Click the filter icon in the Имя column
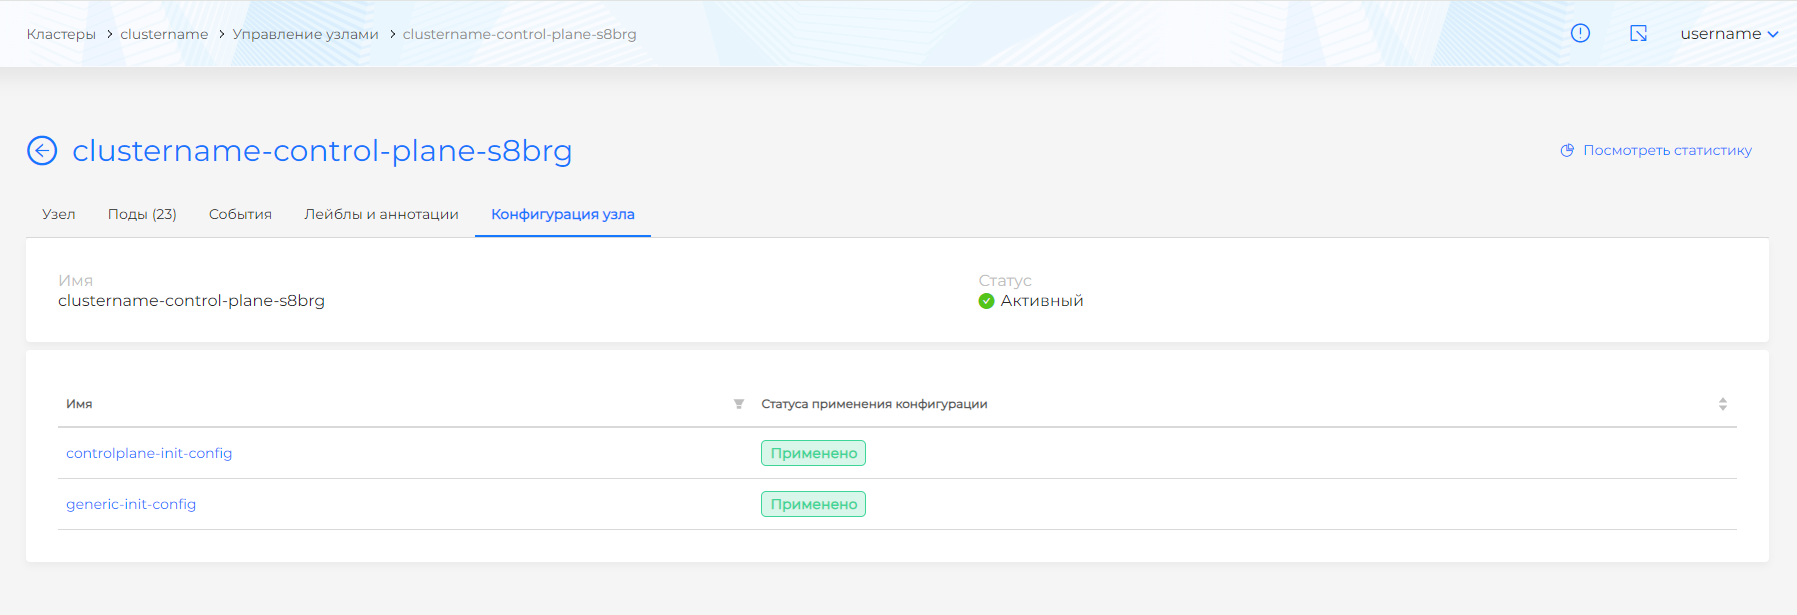This screenshot has width=1797, height=615. 739,404
